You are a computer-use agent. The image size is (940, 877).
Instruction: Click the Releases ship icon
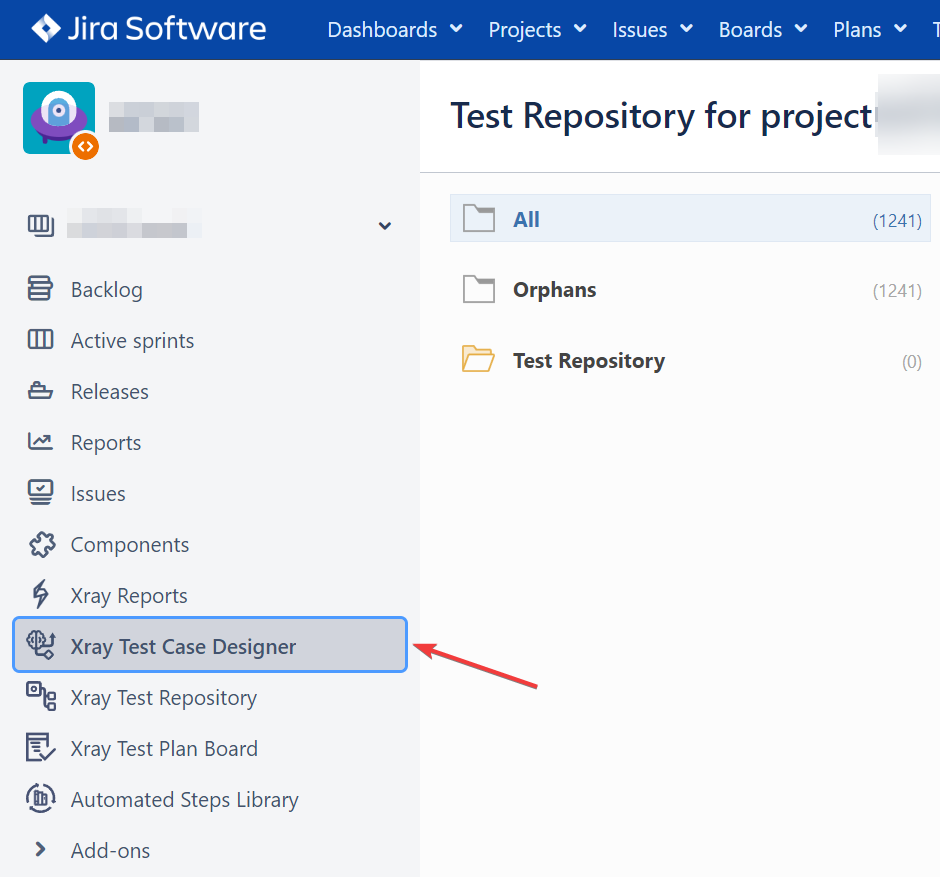click(40, 390)
